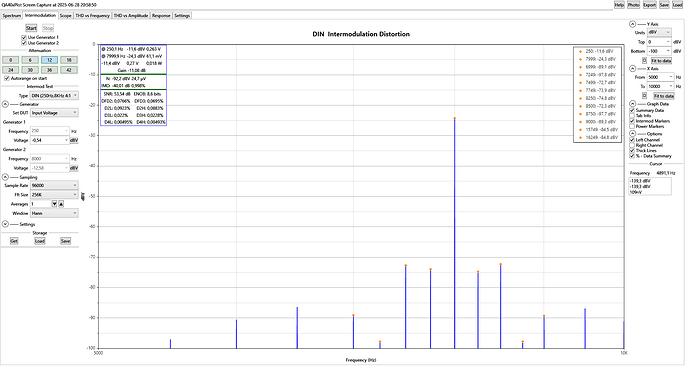
Task: Click the small lock button under X Axis To
Action: point(645,96)
